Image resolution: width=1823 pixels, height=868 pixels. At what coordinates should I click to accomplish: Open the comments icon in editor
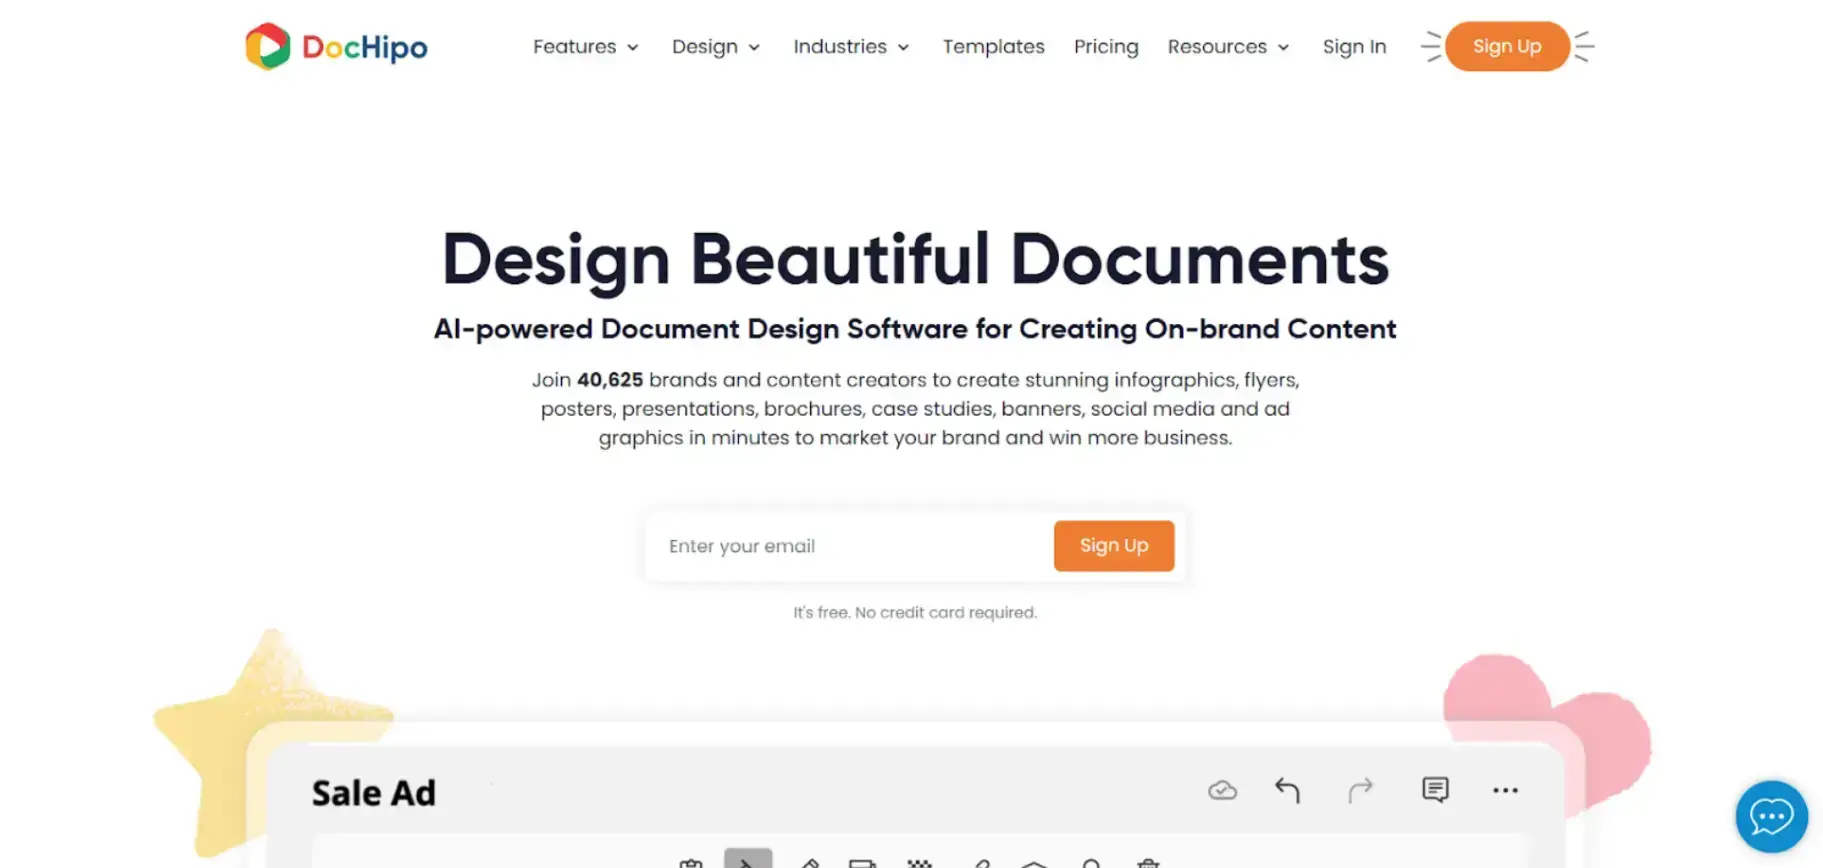click(x=1435, y=790)
